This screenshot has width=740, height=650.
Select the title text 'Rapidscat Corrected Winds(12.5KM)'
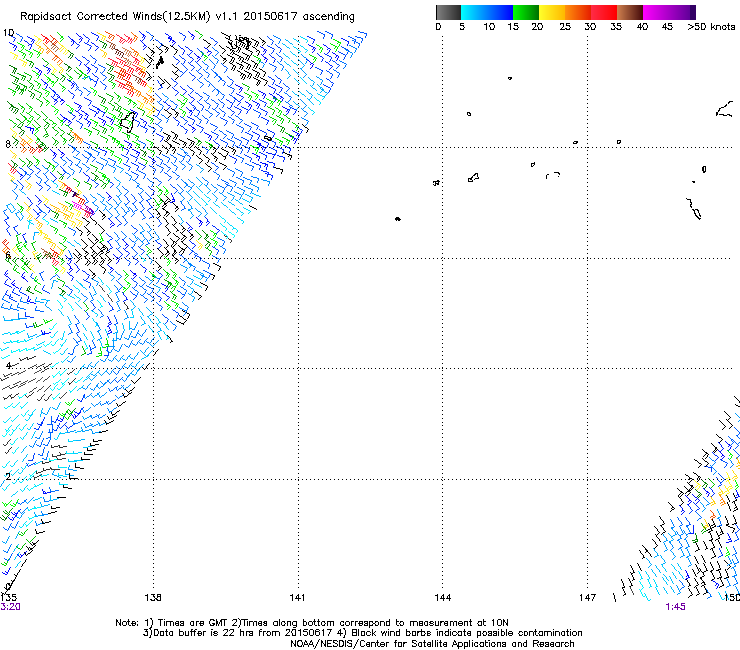coord(115,17)
